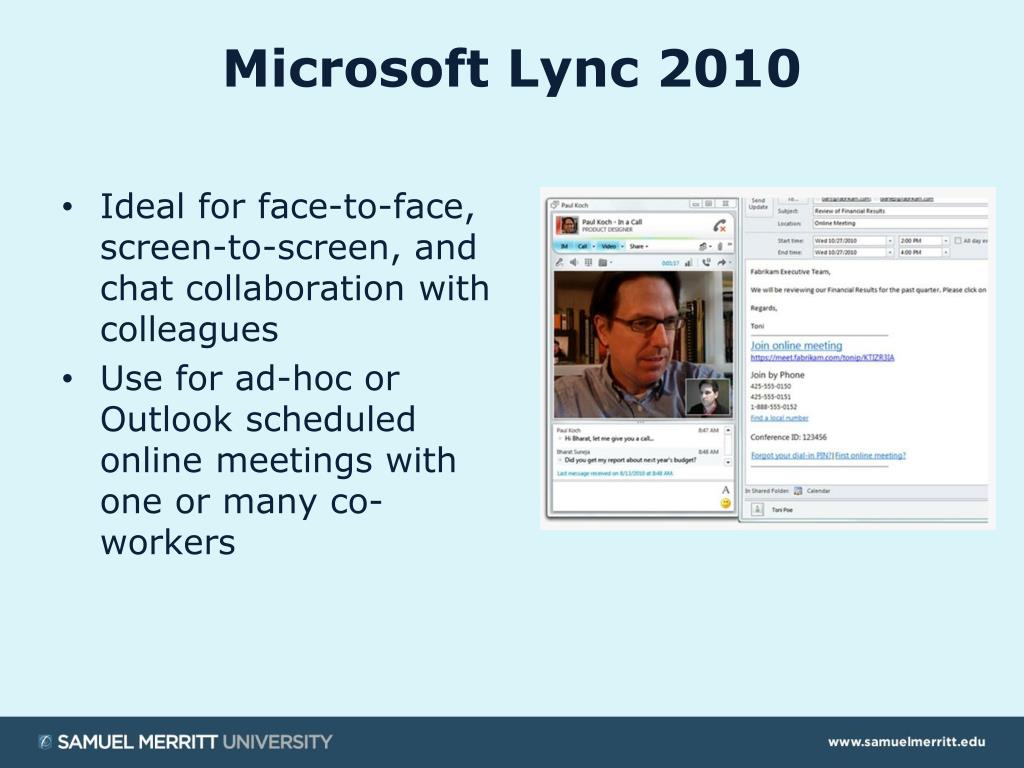Click the text font "A" icon
The width and height of the screenshot is (1024, 768).
pyautogui.click(x=725, y=490)
